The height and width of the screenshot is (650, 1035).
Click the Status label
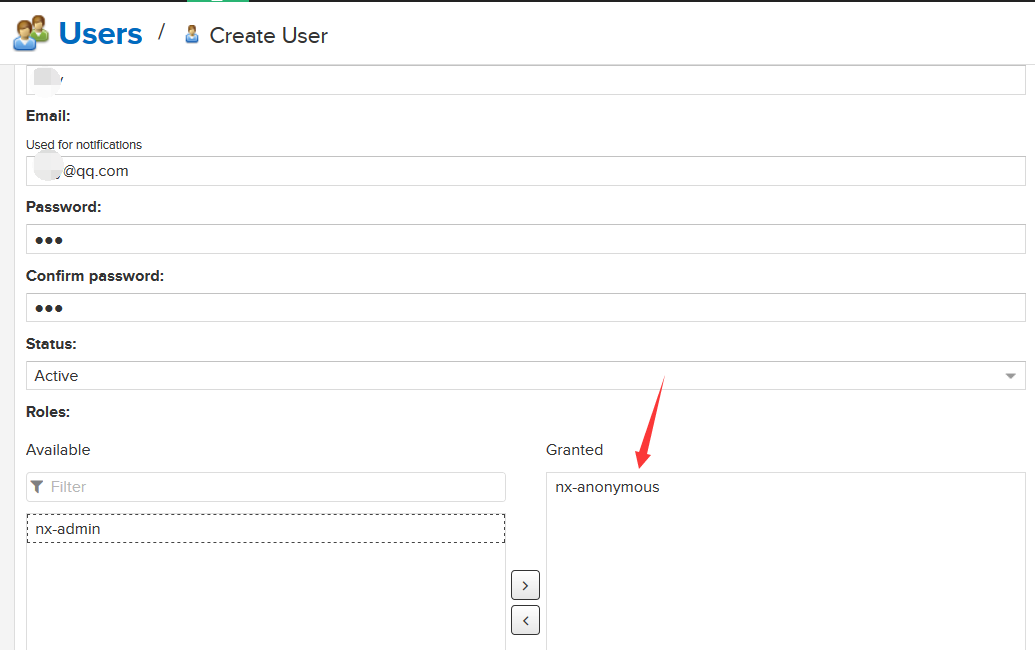(51, 344)
